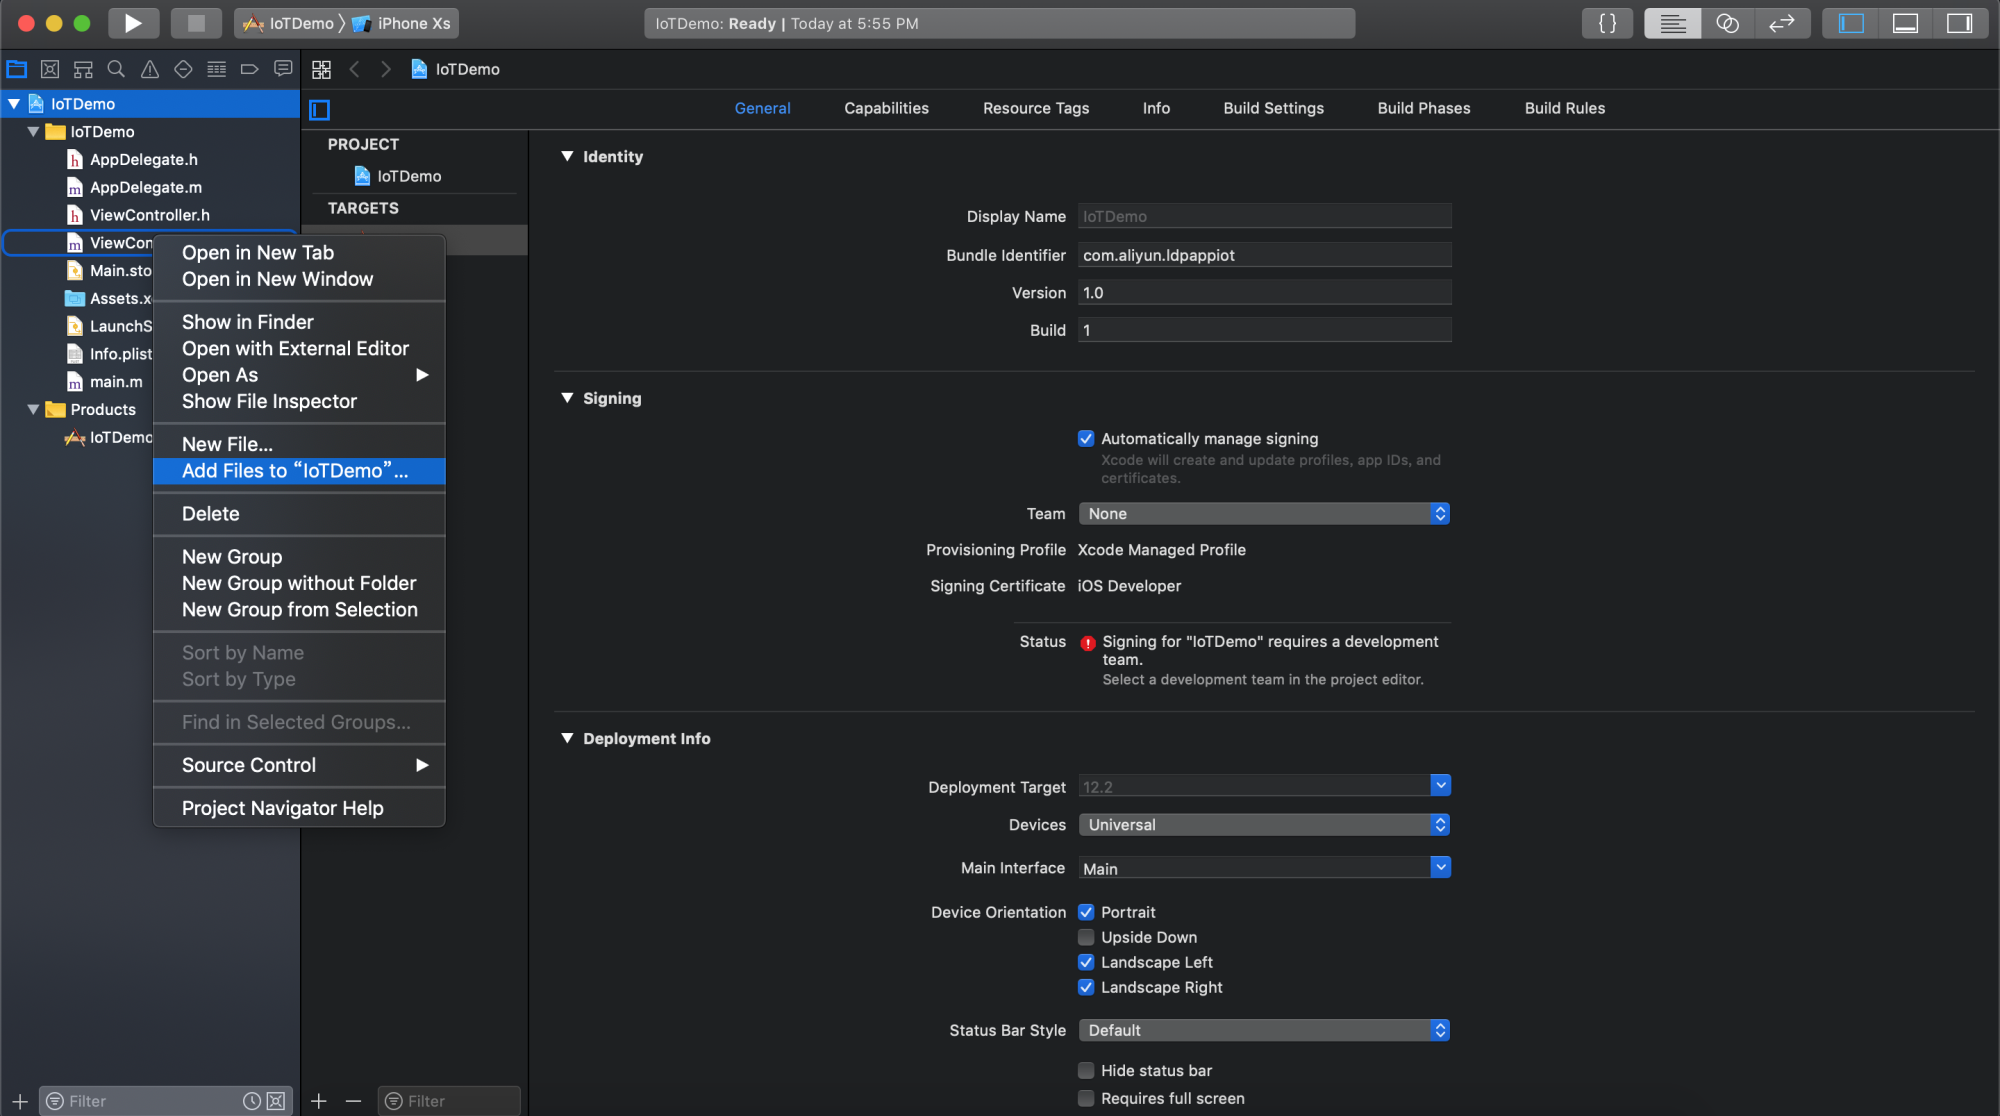Screen dimensions: 2000x1116
Task: Open the Debug navigator
Action: [216, 69]
